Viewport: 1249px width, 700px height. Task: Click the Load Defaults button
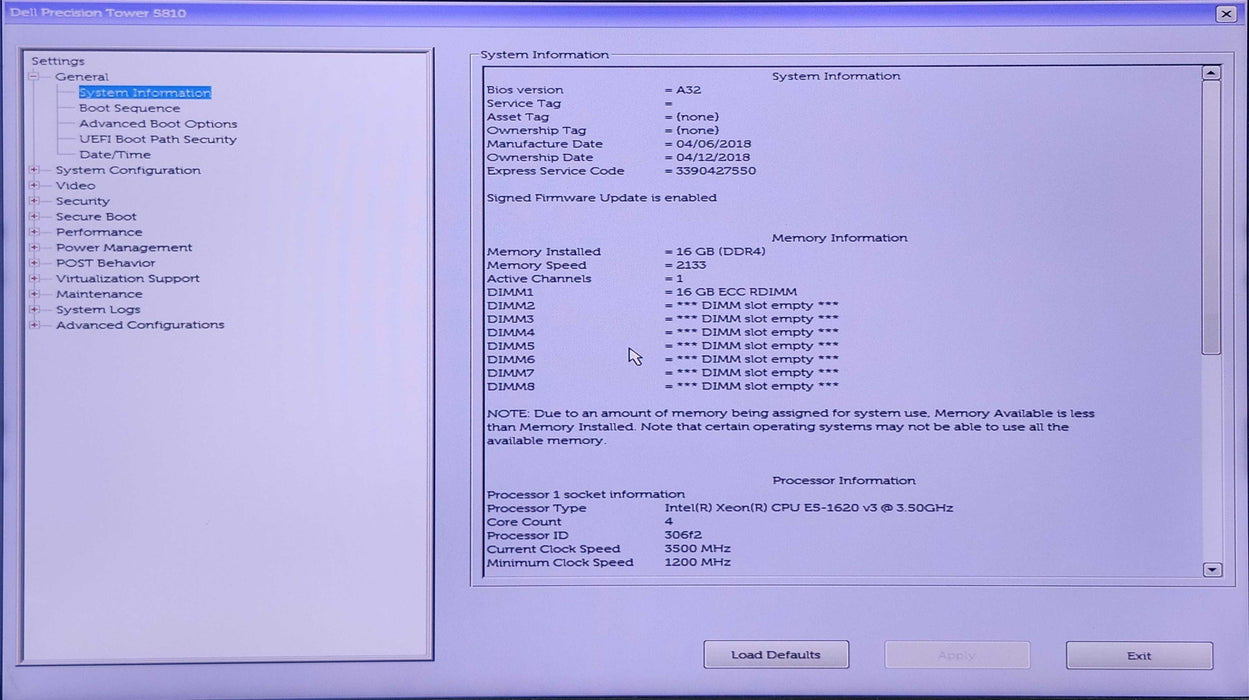(x=776, y=654)
